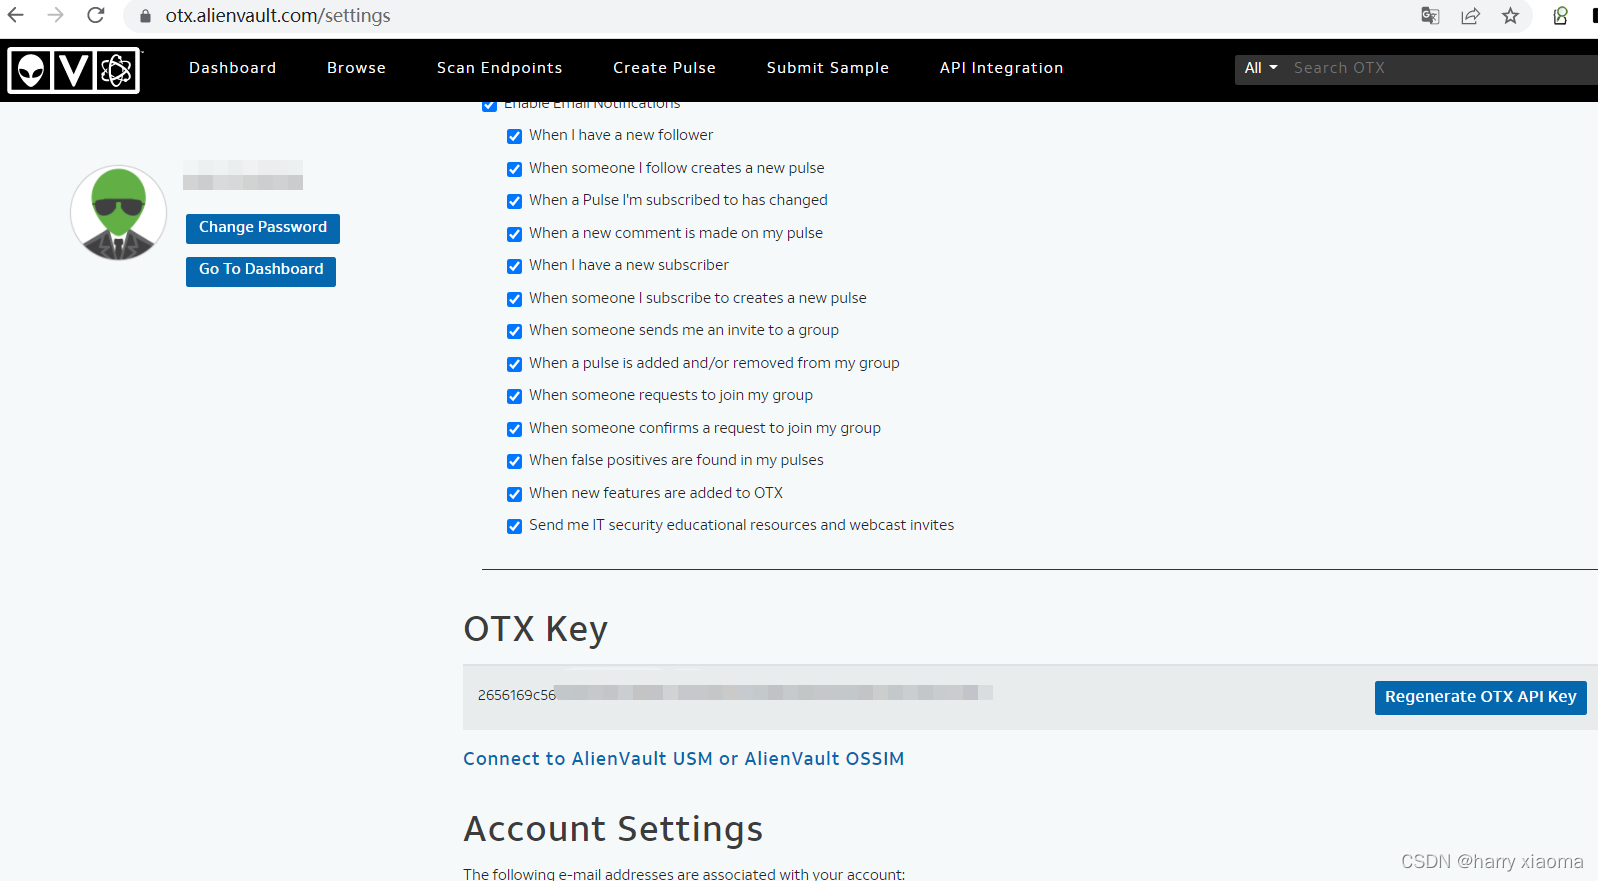Uncheck 'When I have a new follower'

pos(514,136)
